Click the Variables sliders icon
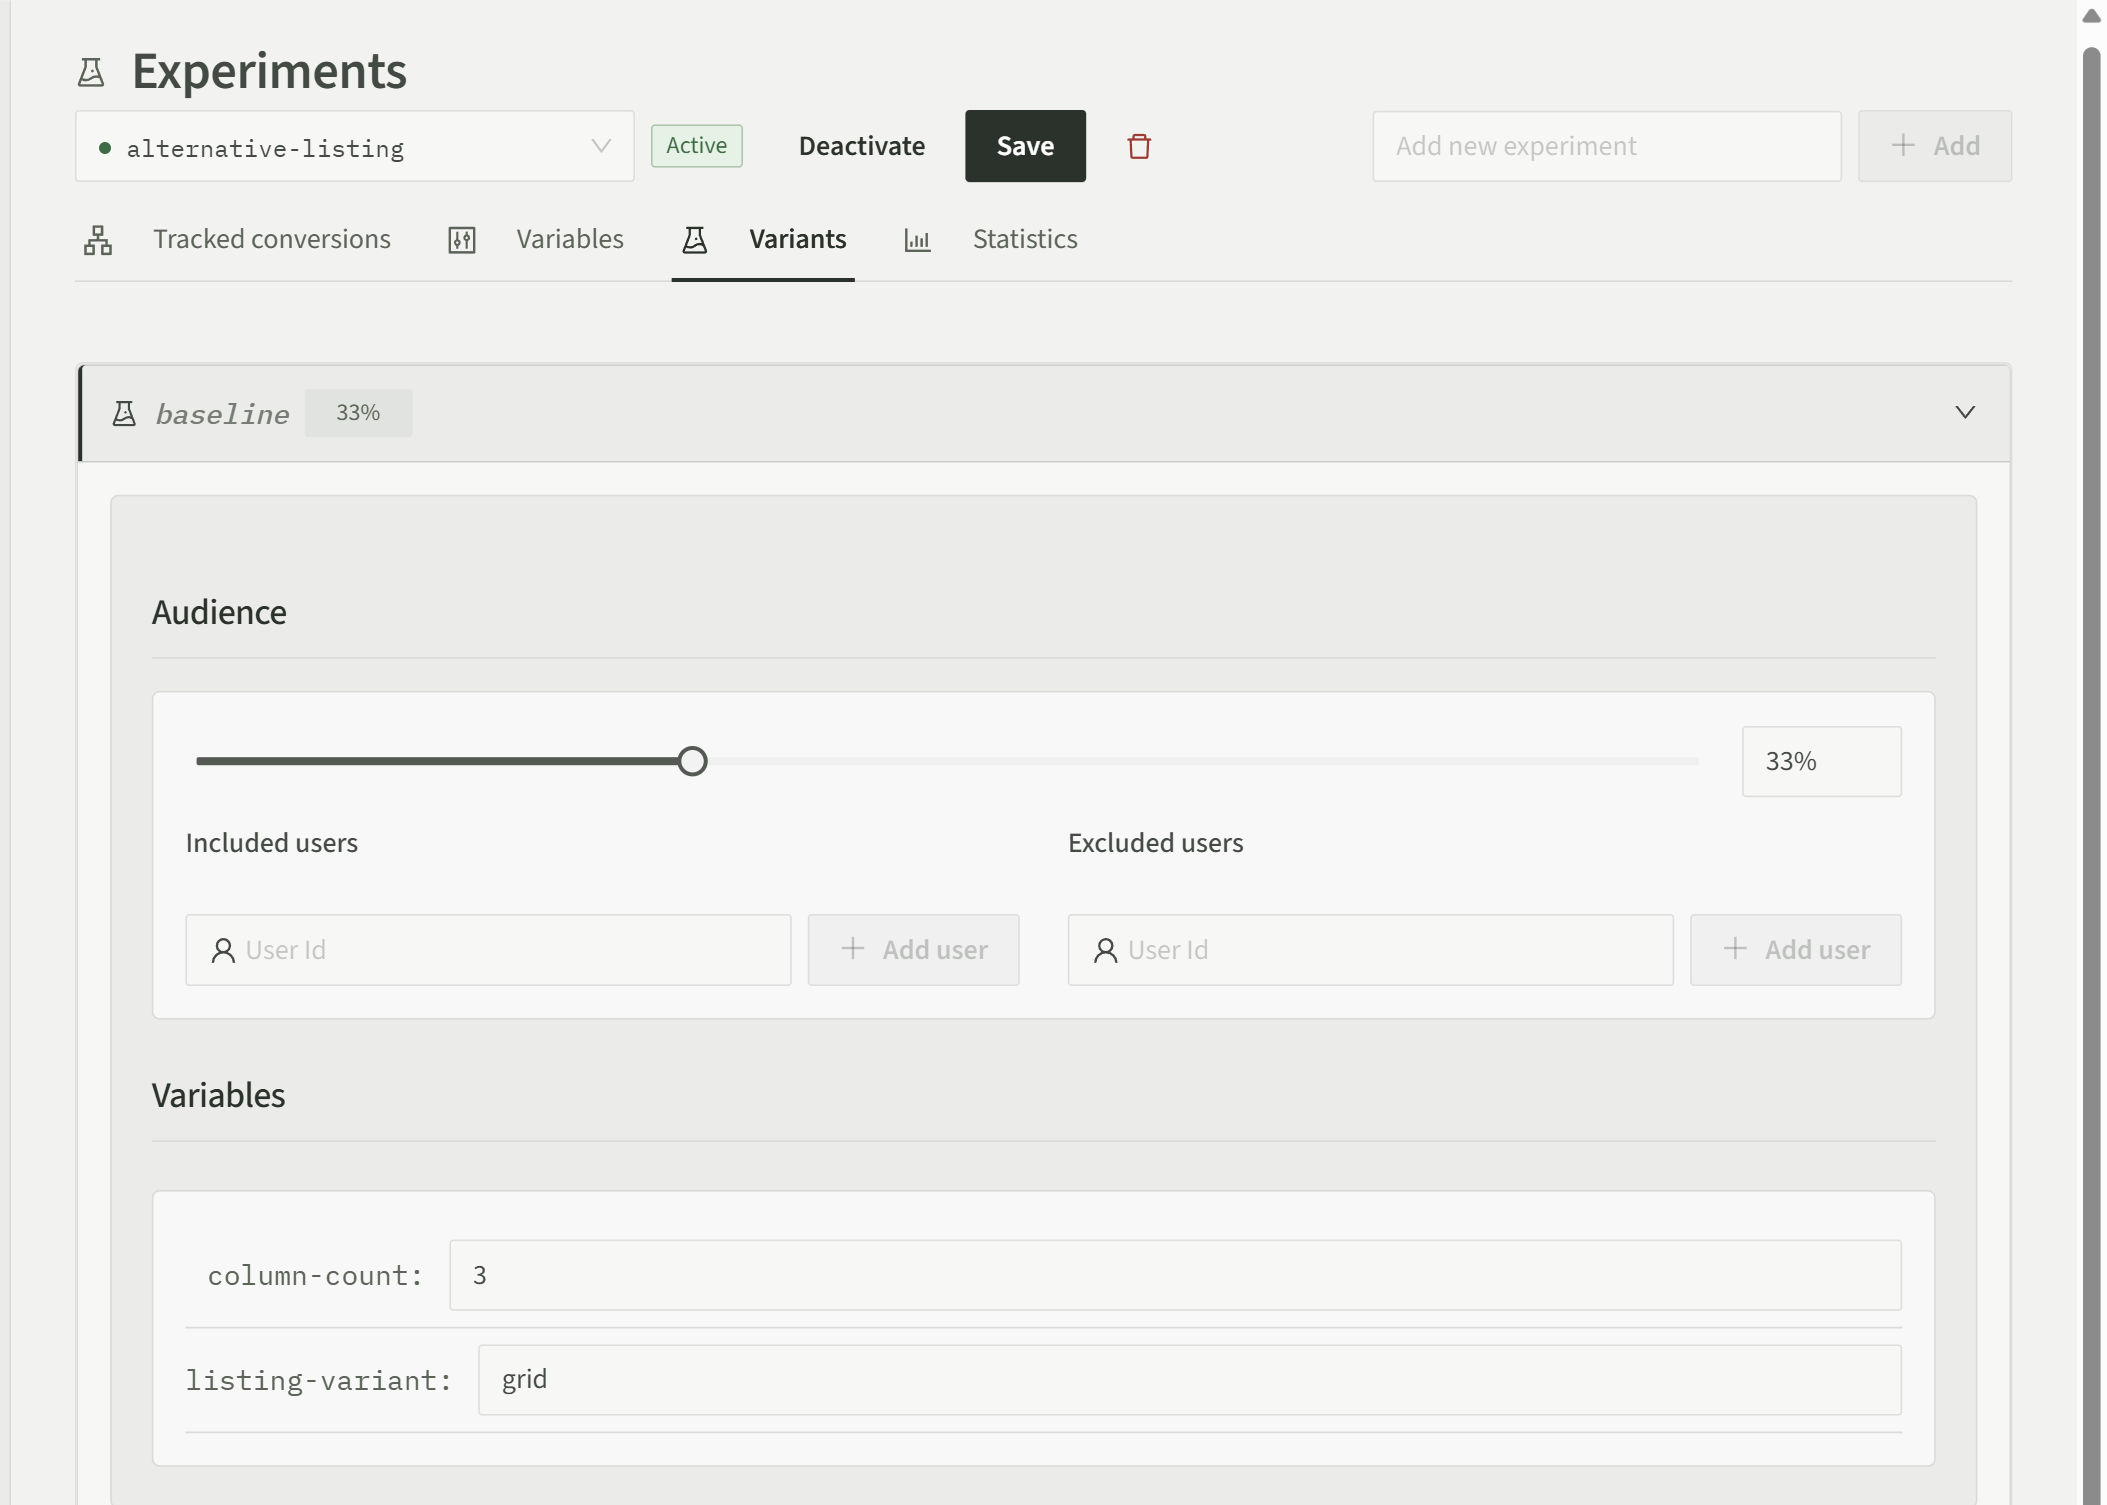 [x=461, y=240]
